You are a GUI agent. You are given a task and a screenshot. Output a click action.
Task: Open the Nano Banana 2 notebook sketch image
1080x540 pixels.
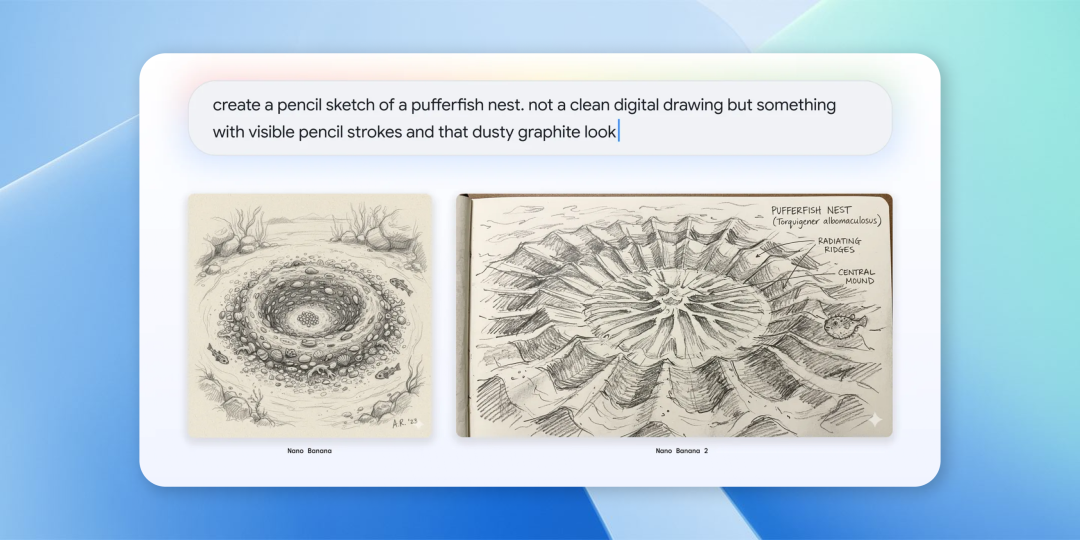(x=674, y=315)
